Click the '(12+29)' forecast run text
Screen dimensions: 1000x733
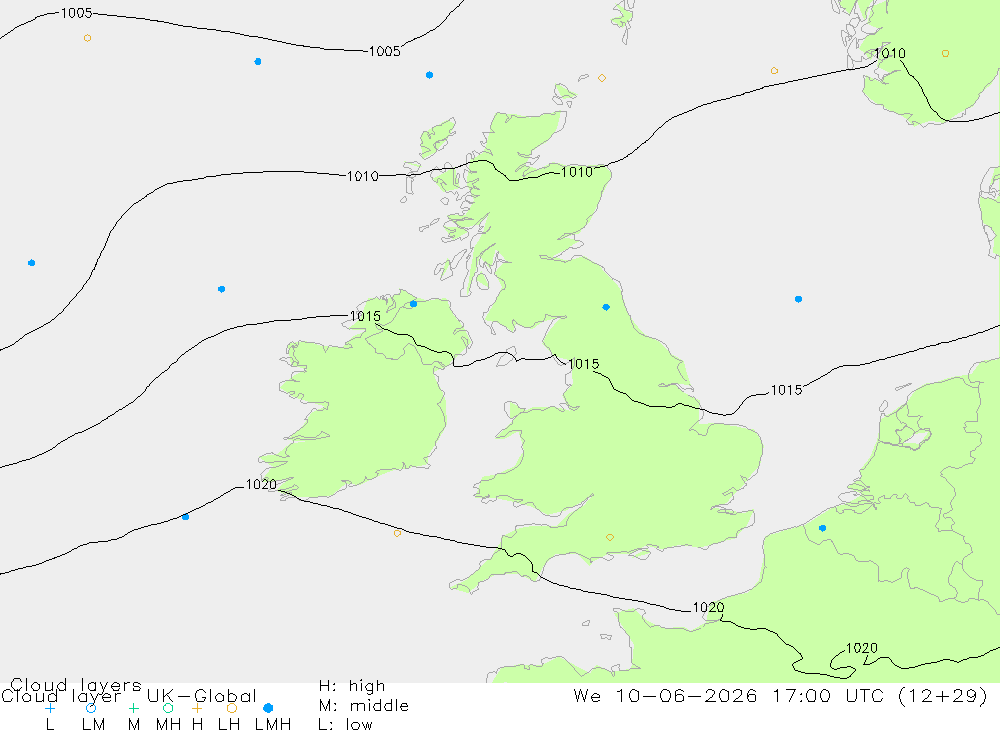click(943, 695)
